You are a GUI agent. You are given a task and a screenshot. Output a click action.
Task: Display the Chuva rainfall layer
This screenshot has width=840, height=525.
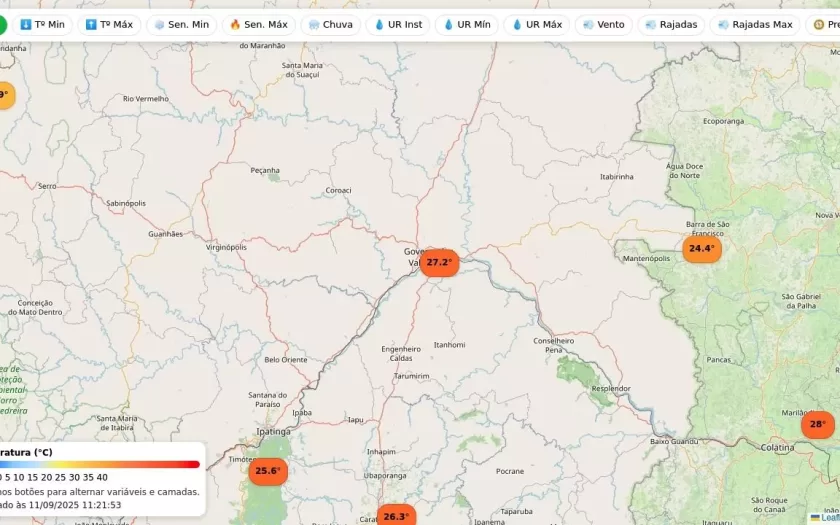click(x=330, y=24)
